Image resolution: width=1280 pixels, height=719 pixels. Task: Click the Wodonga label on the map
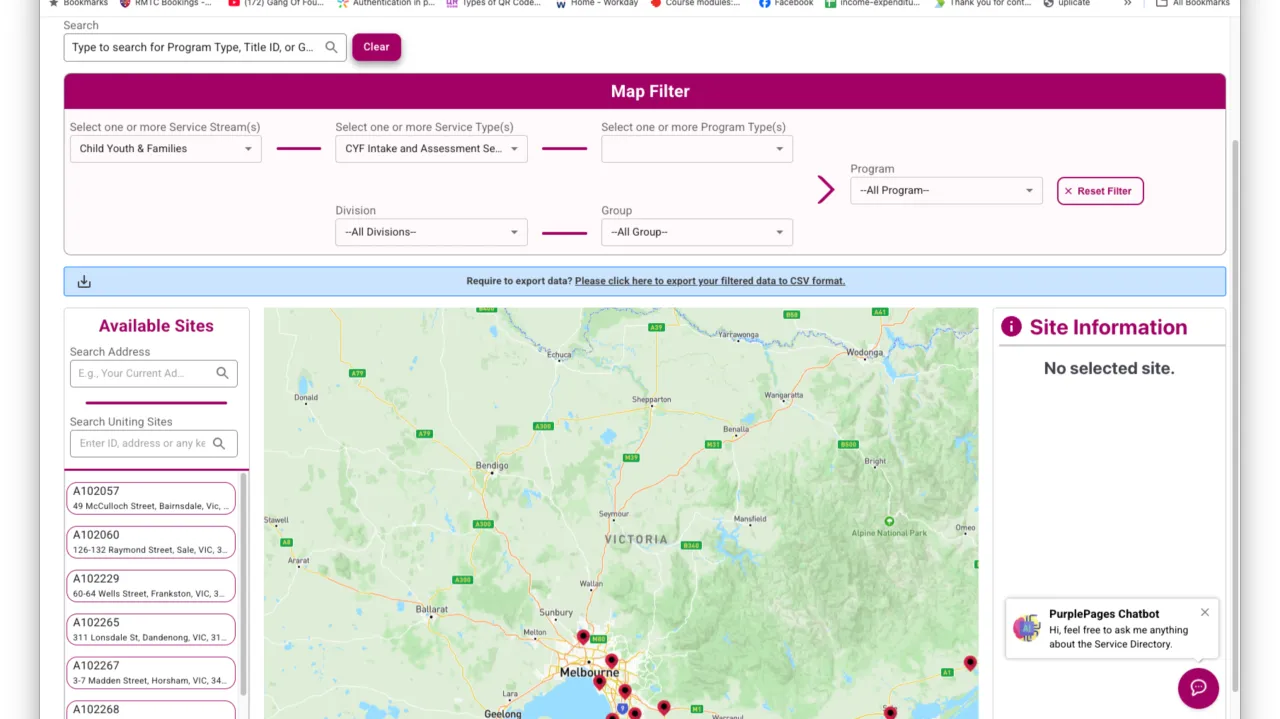[x=865, y=353]
